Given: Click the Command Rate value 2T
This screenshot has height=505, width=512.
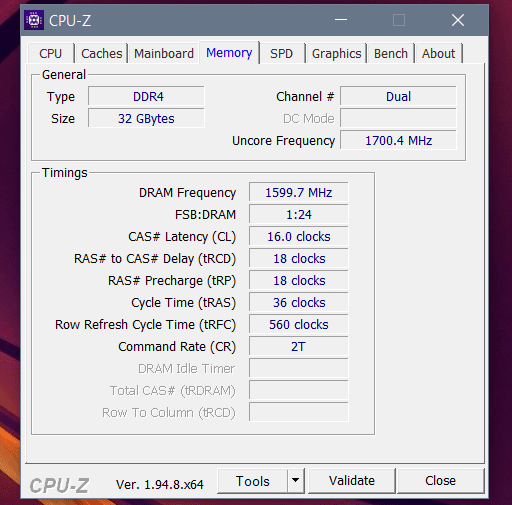Looking at the screenshot, I should 299,347.
